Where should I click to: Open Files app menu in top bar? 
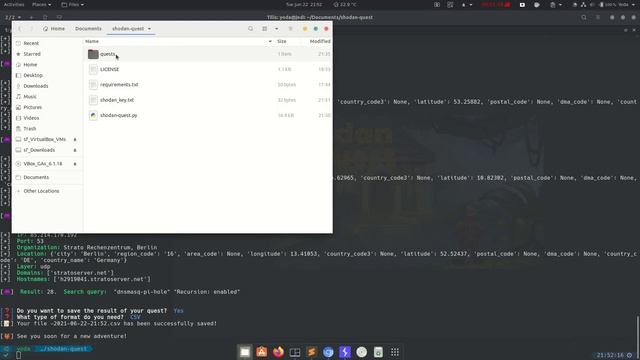(73, 4)
